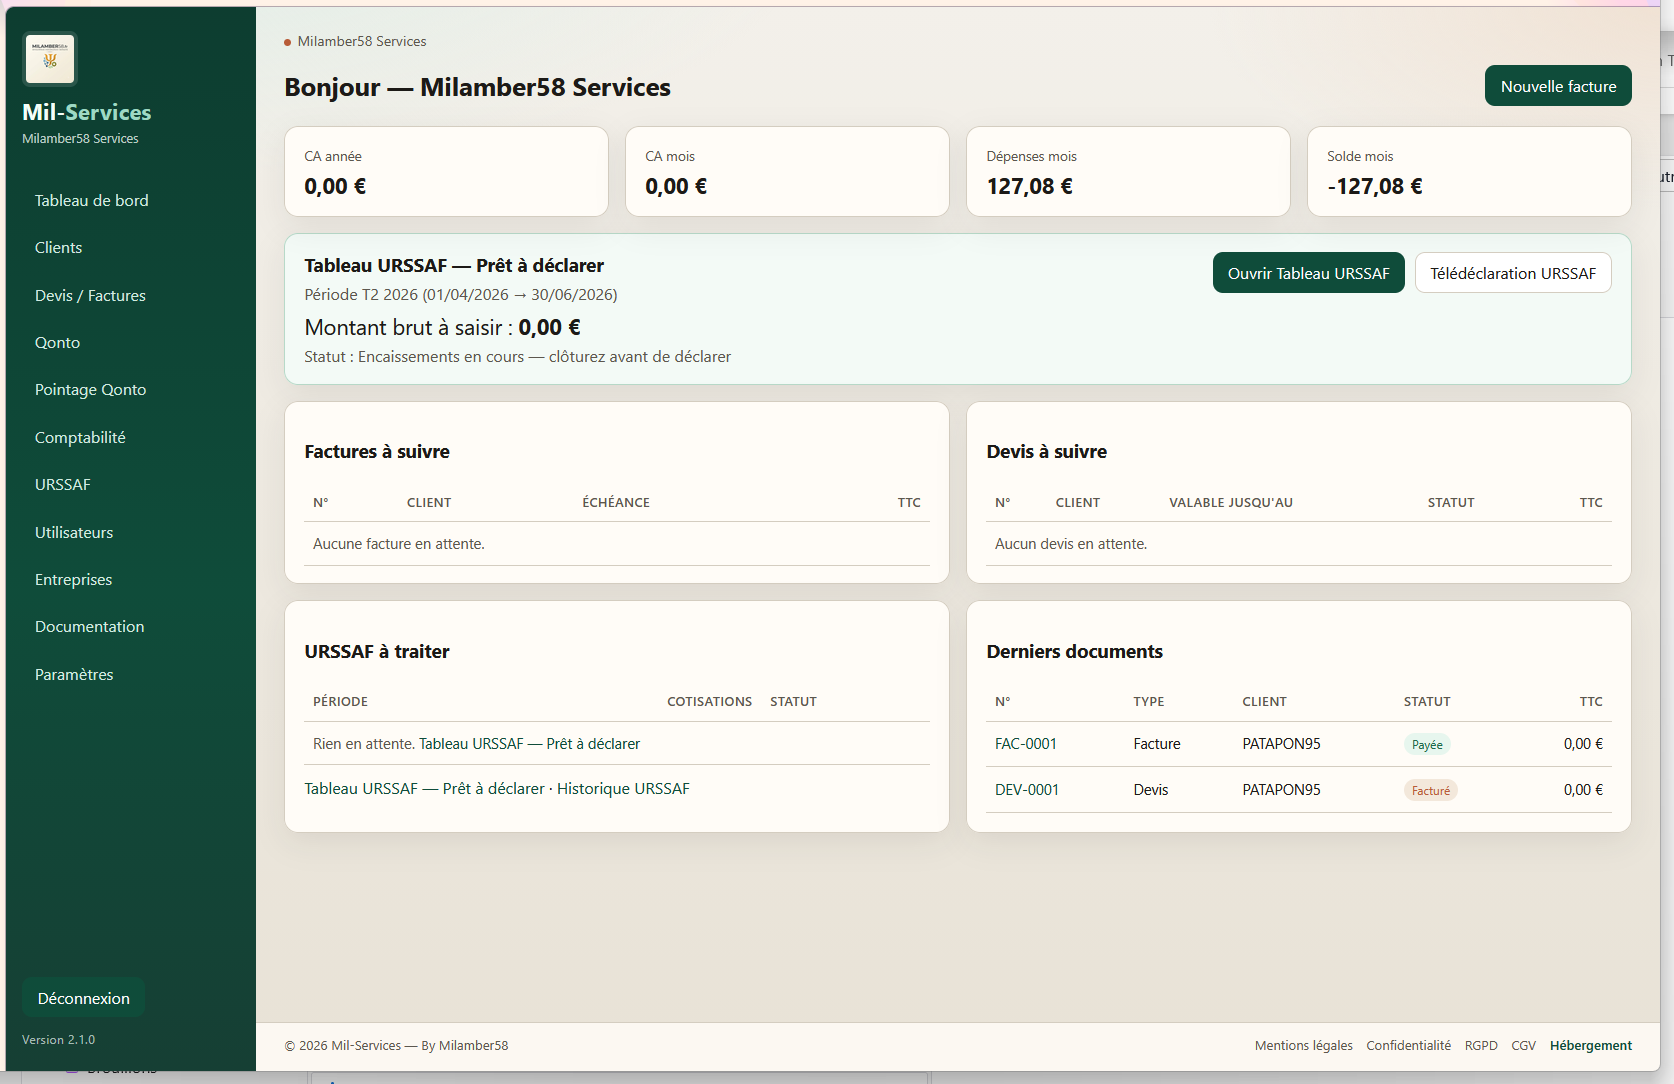Screen dimensions: 1674x1084
Task: Click 'Aucune facture en attente.' row
Action: pyautogui.click(x=617, y=544)
